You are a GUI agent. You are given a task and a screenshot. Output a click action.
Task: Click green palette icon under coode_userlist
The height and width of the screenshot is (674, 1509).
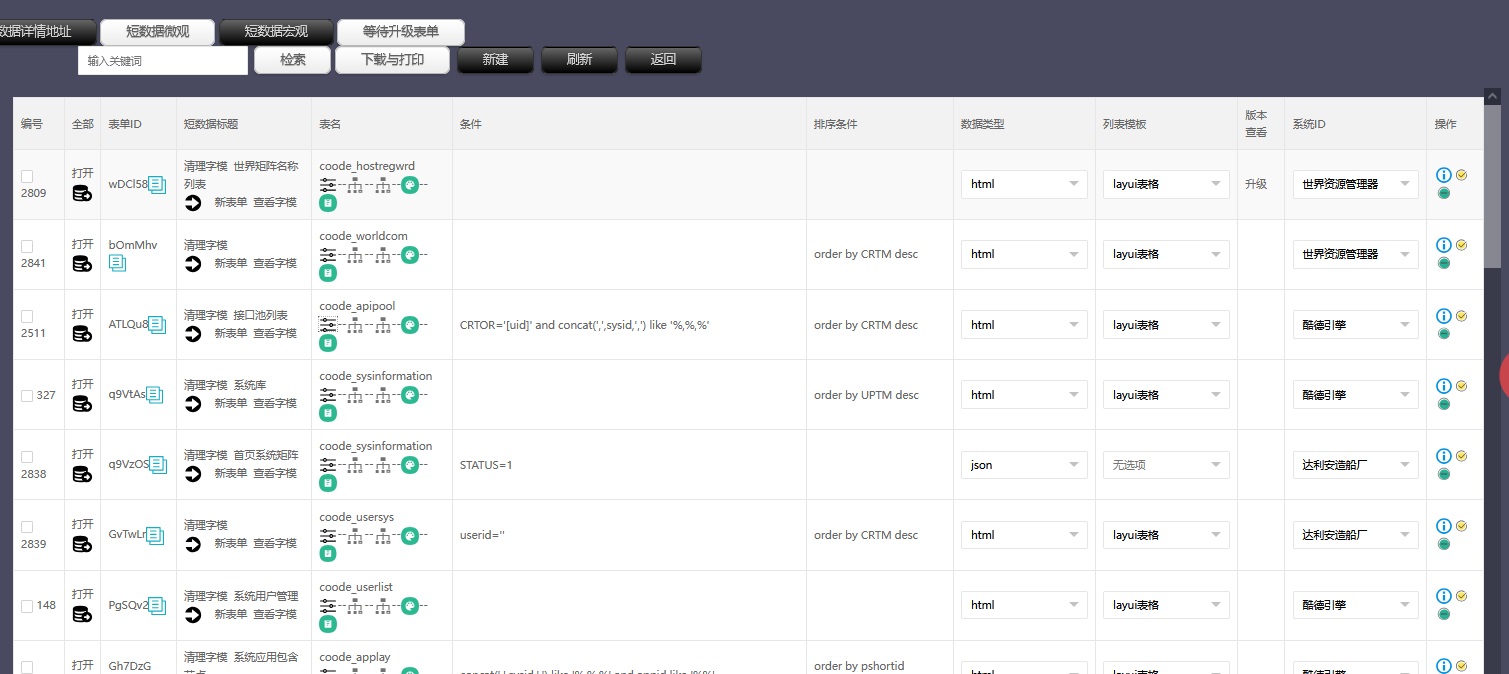[410, 605]
